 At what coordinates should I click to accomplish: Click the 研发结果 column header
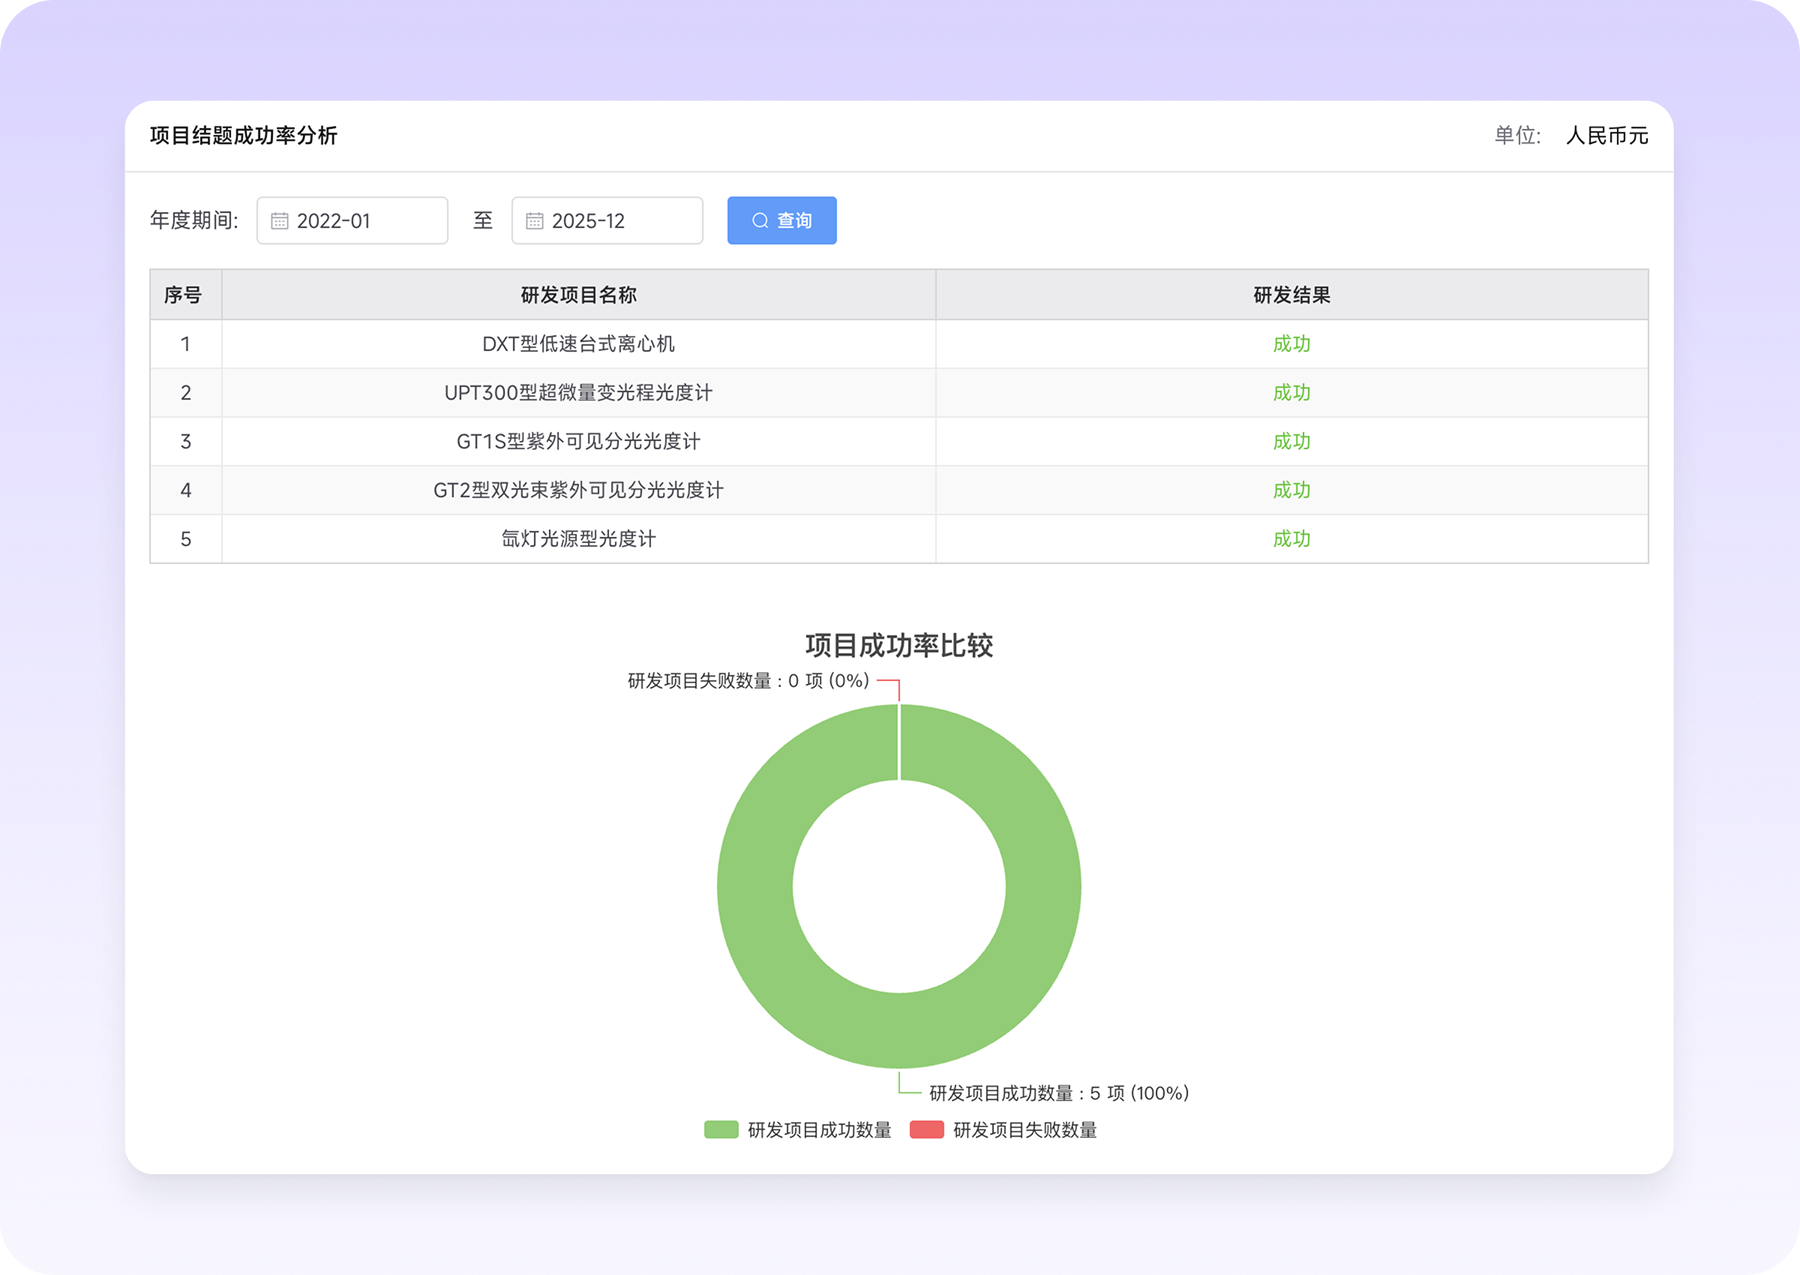(x=1291, y=295)
